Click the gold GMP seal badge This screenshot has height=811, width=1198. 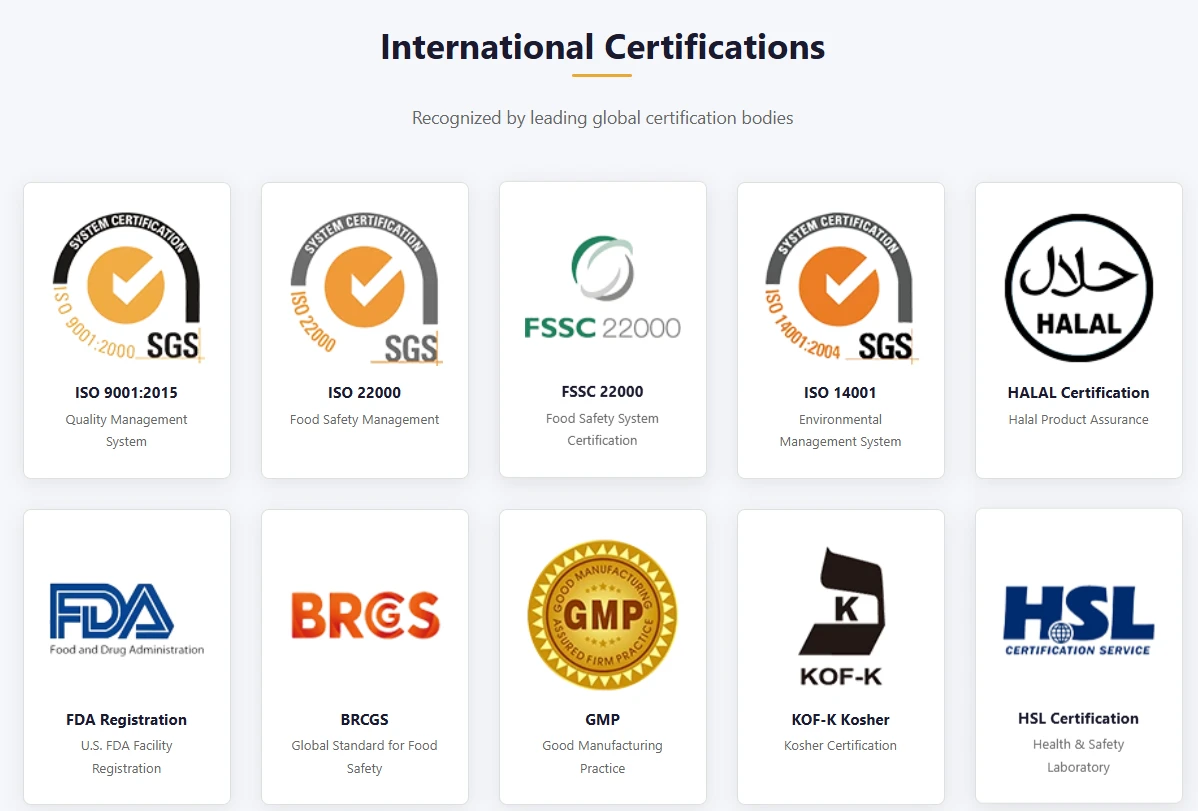[602, 615]
